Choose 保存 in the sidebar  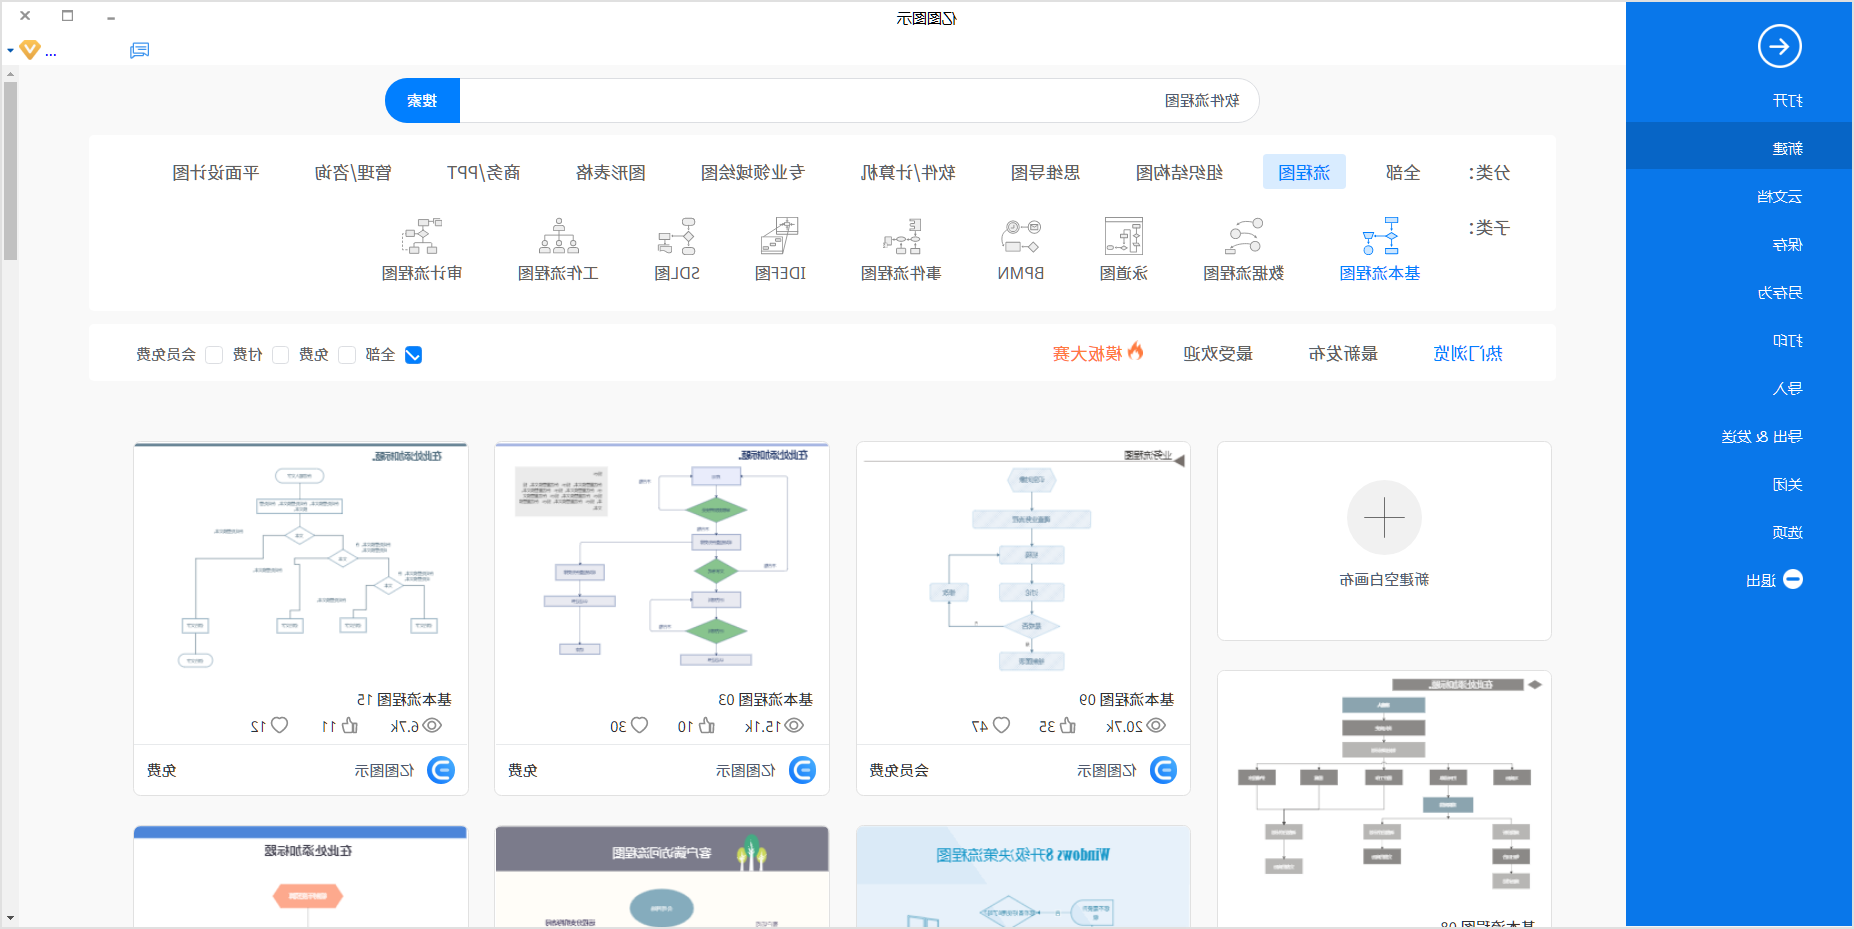tap(1739, 245)
